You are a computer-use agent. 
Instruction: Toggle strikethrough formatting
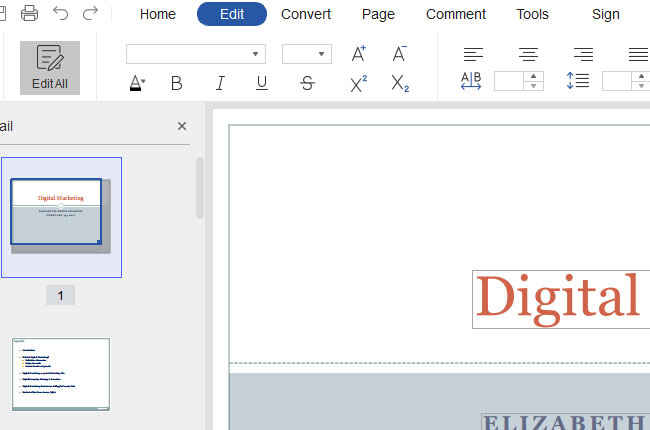[x=307, y=84]
